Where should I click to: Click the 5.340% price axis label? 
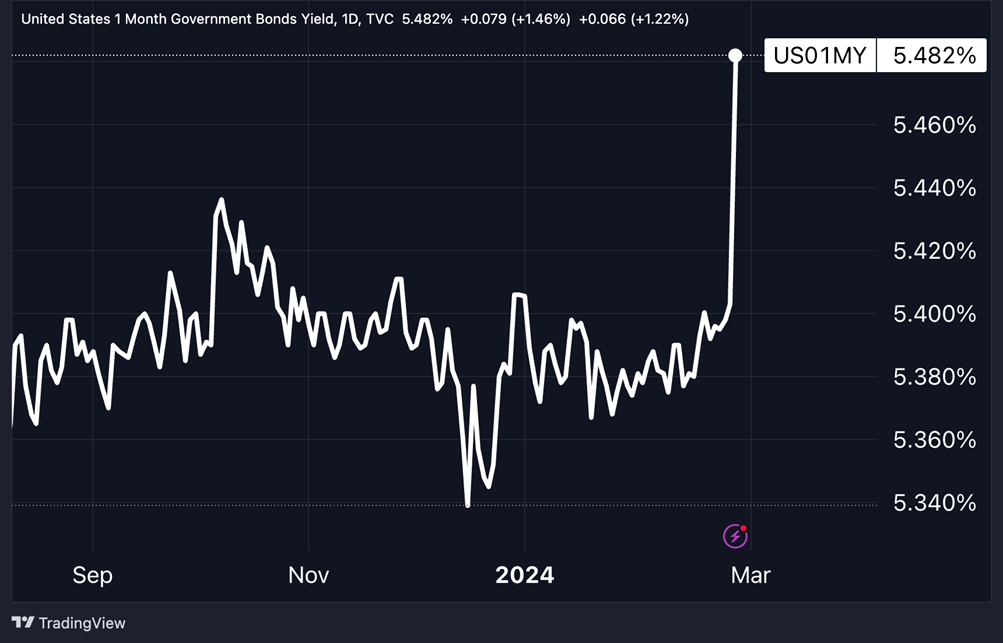(x=934, y=502)
